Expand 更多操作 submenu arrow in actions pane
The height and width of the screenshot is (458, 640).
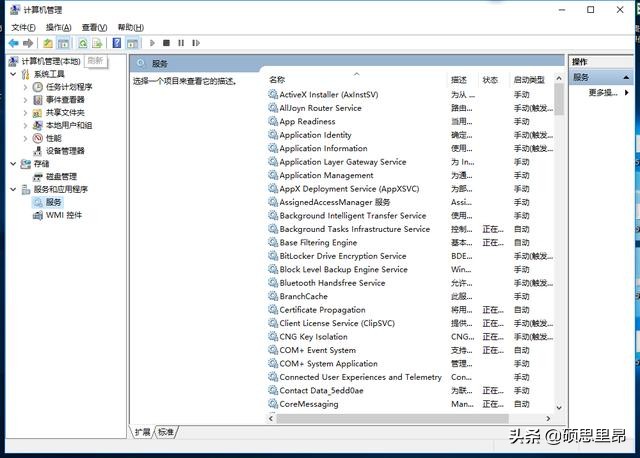[627, 93]
